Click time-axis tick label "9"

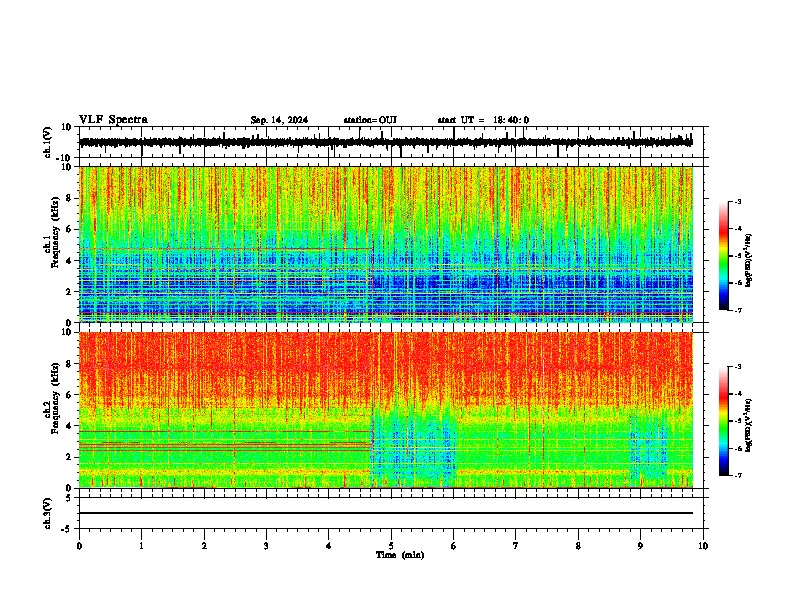coord(640,546)
